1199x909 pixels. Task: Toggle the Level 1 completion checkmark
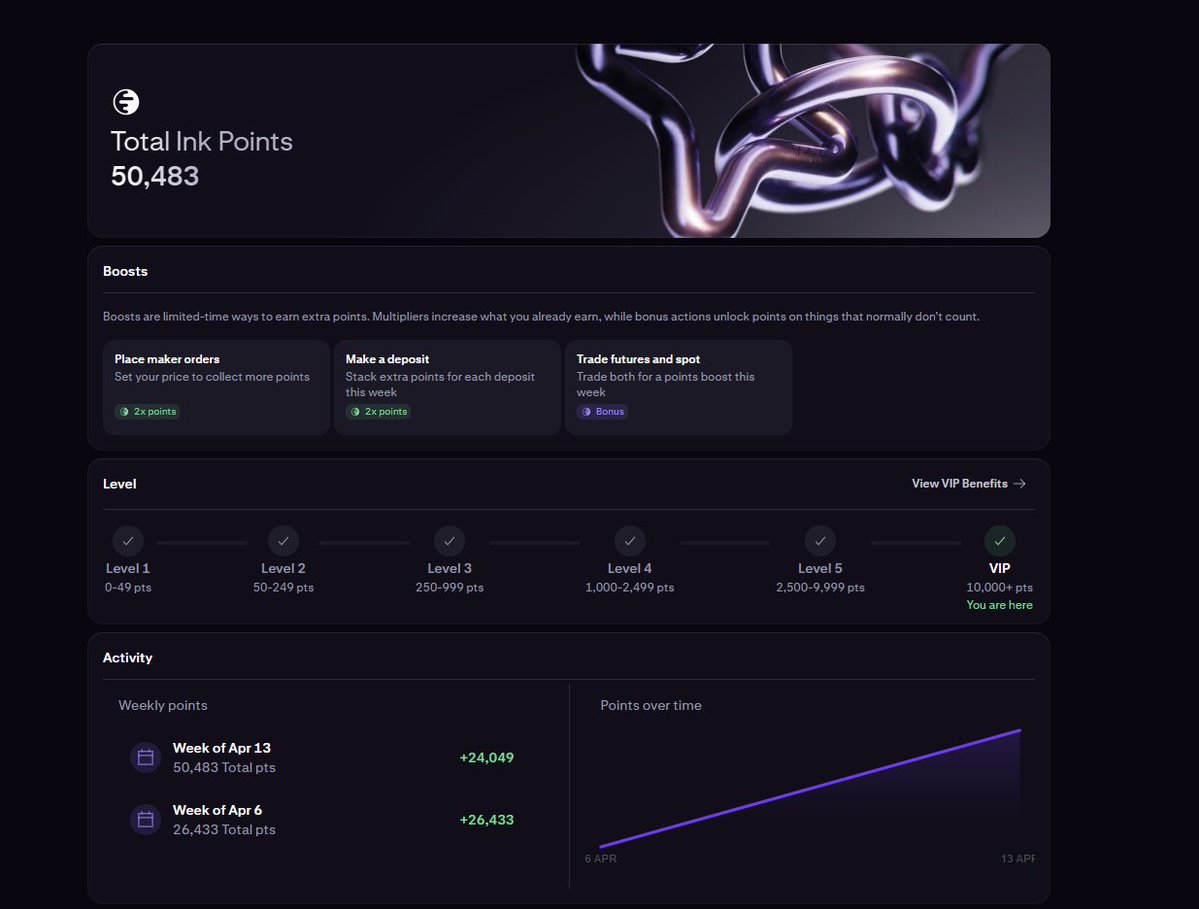tap(128, 541)
